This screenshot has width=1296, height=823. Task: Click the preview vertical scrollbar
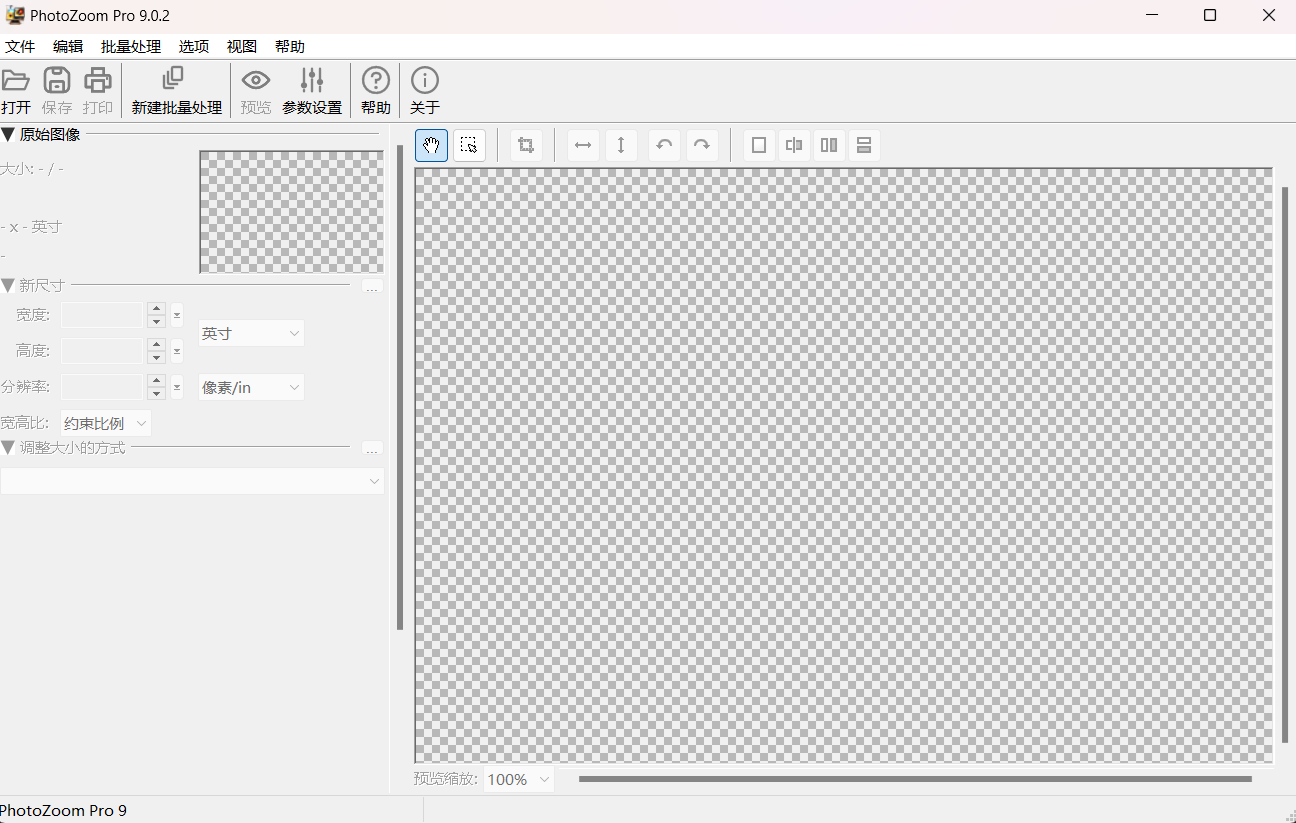click(1286, 465)
